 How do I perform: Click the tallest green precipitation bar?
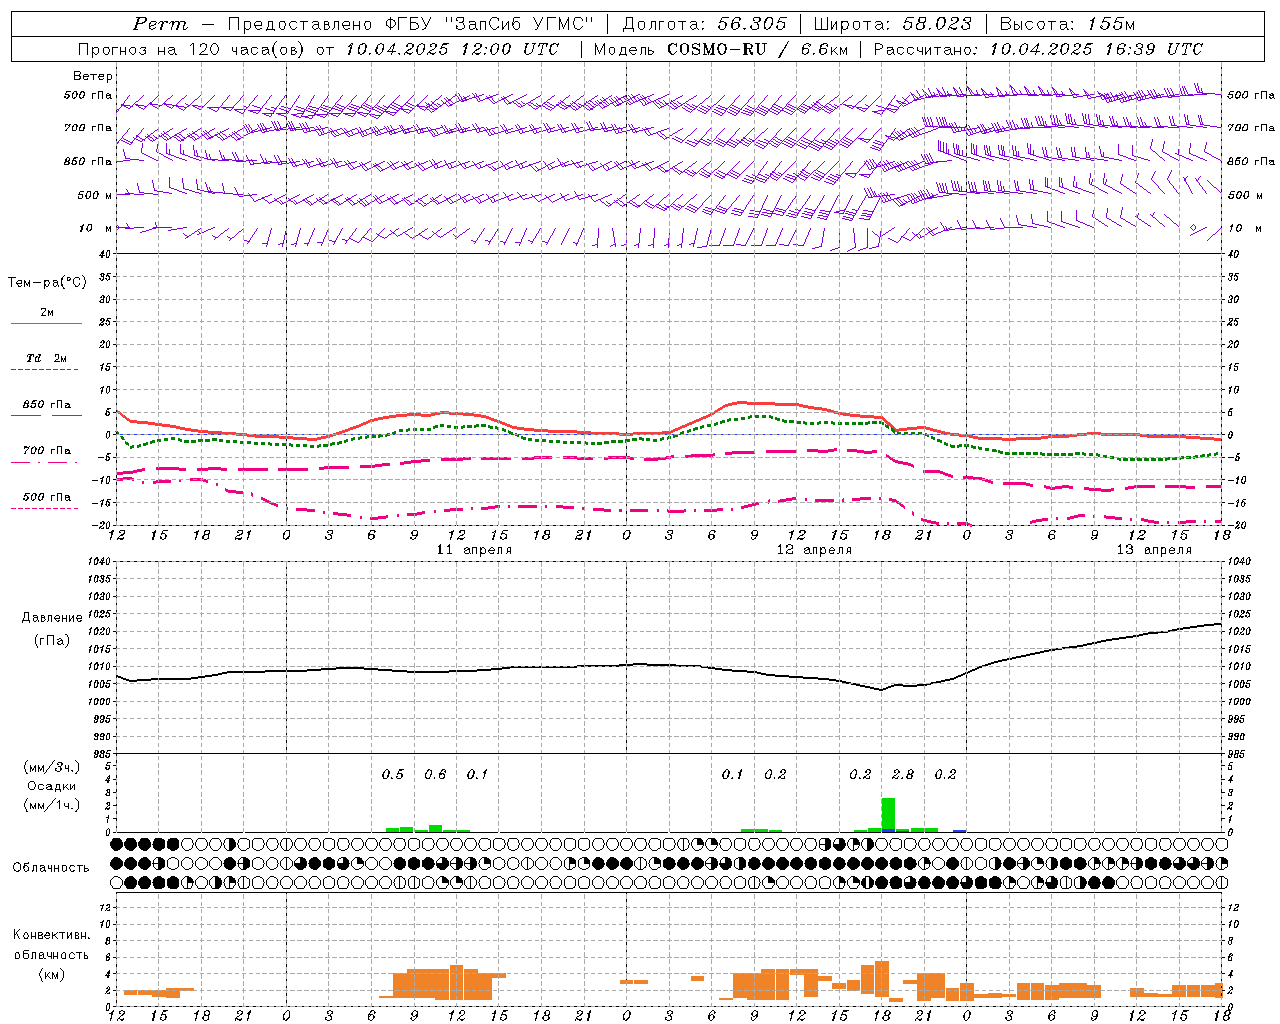[888, 814]
